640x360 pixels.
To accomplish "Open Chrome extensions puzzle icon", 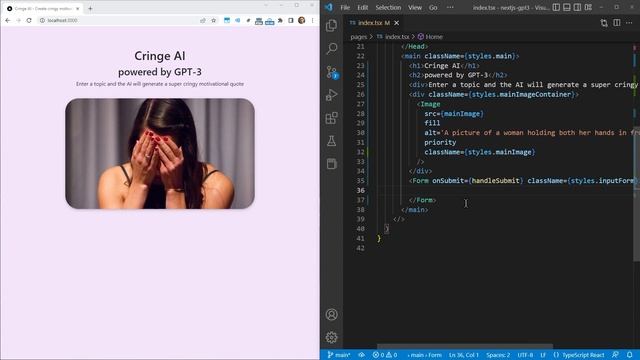I will tap(280, 20).
